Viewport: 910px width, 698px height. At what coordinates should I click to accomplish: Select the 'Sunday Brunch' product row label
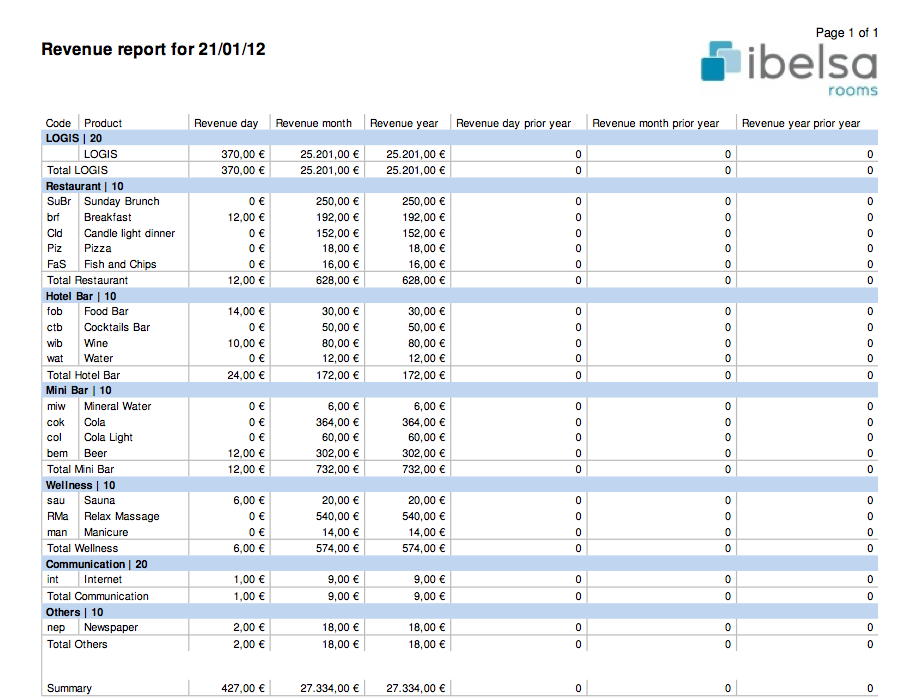pos(121,201)
